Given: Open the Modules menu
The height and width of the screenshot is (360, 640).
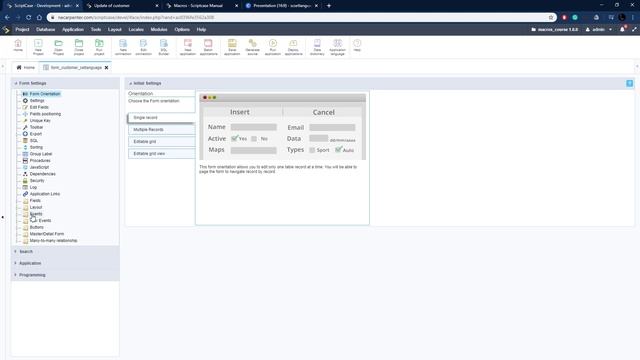Looking at the screenshot, I should click(159, 29).
